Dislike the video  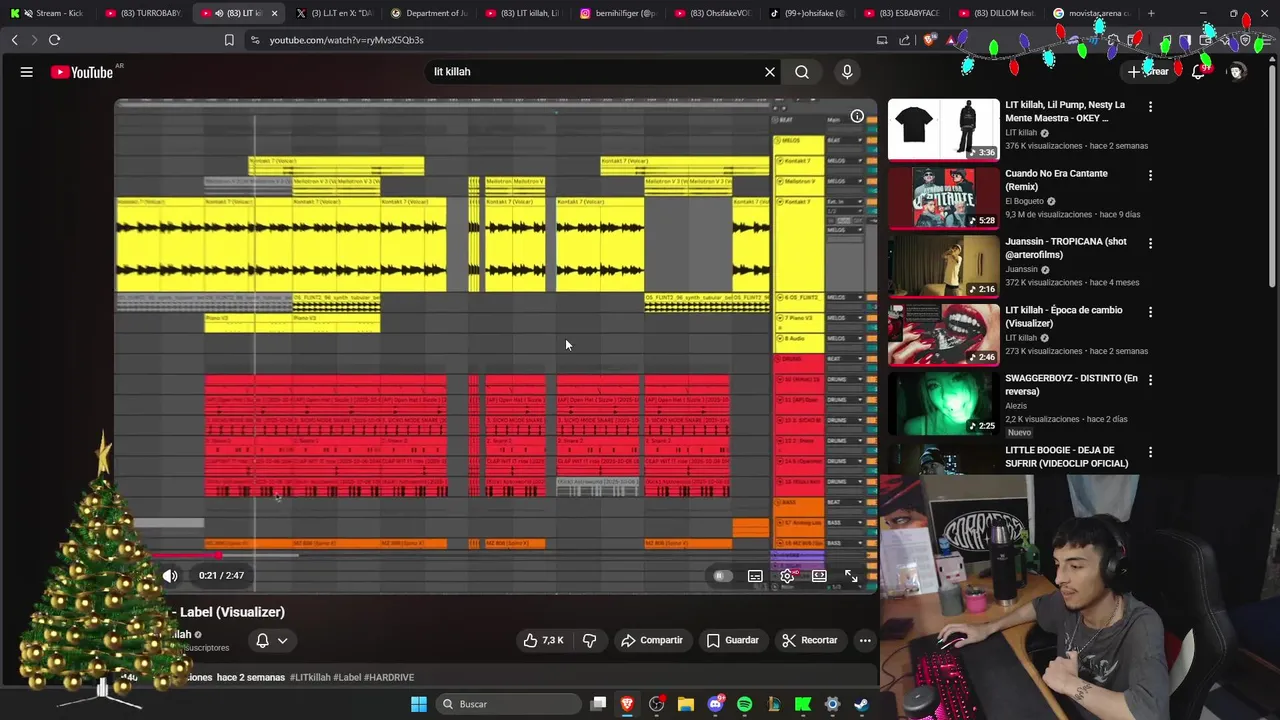coord(590,640)
